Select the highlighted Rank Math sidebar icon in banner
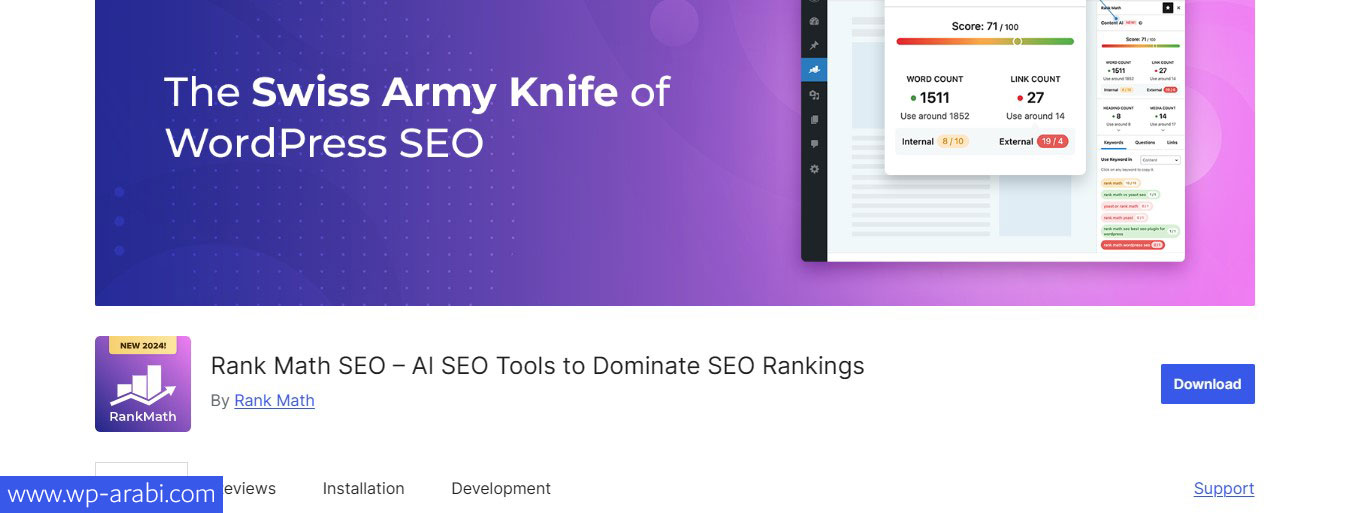The height and width of the screenshot is (513, 1346). [814, 70]
